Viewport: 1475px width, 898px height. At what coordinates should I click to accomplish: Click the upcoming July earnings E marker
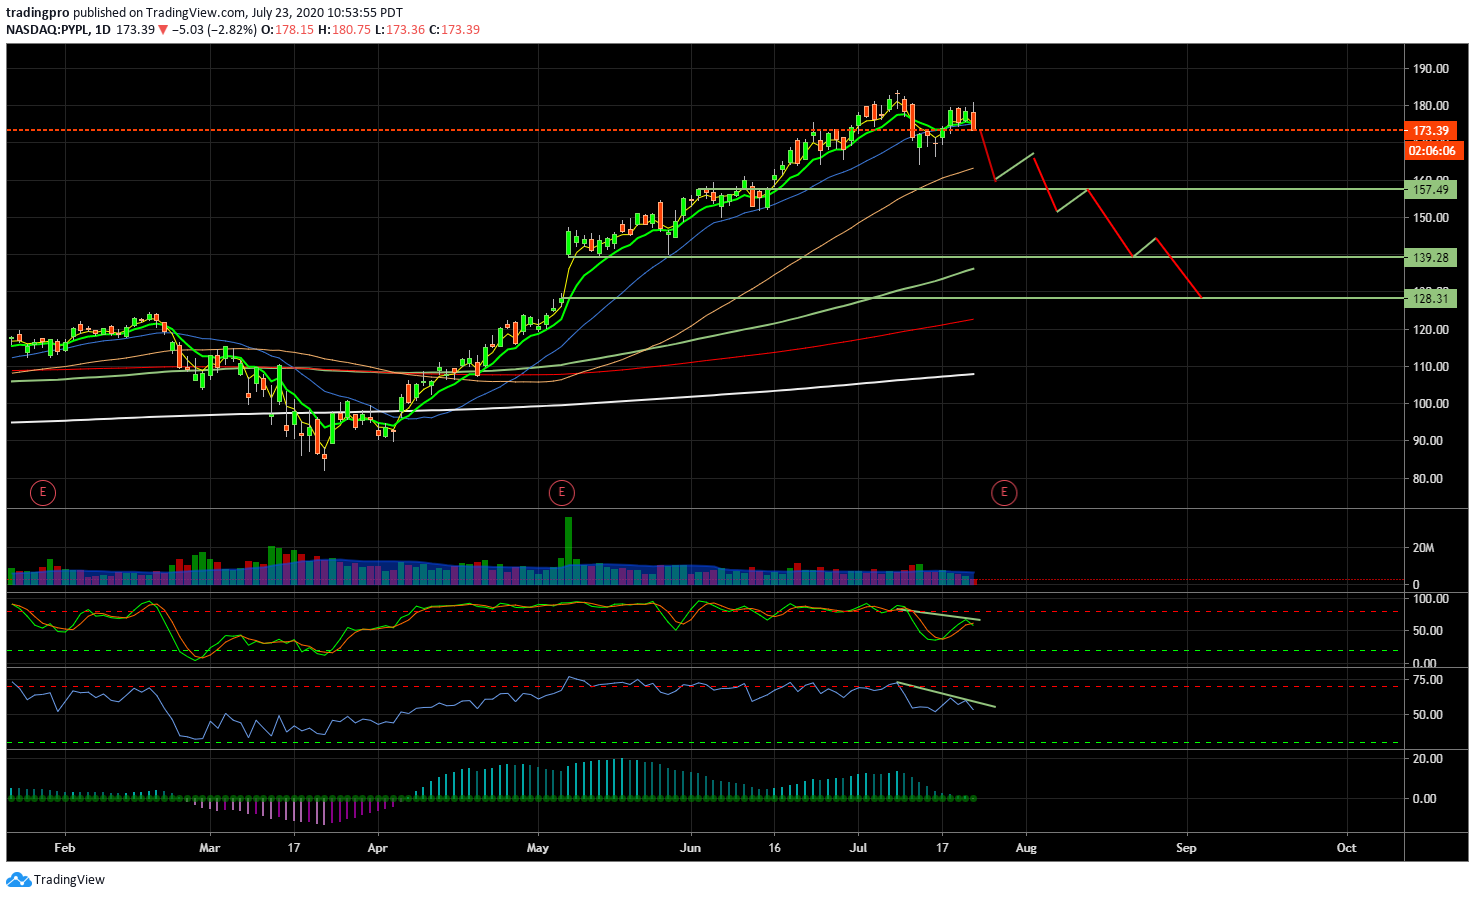[x=1004, y=492]
